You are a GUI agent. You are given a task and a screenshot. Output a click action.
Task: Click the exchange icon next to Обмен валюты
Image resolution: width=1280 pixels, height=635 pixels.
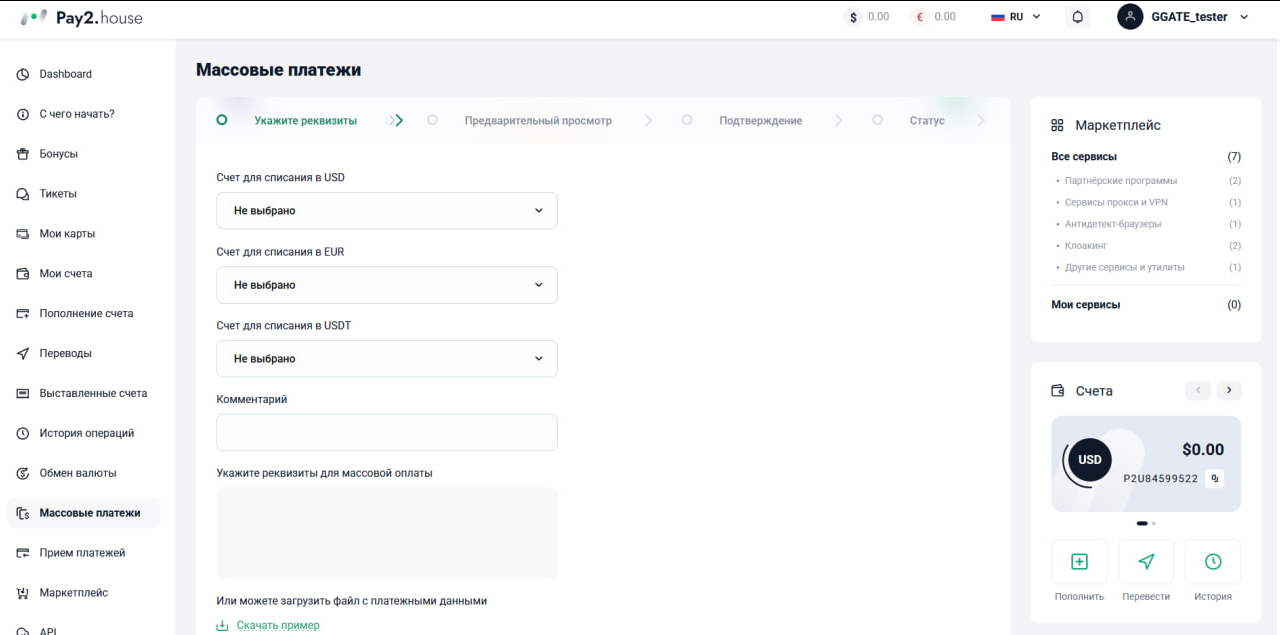click(x=23, y=473)
